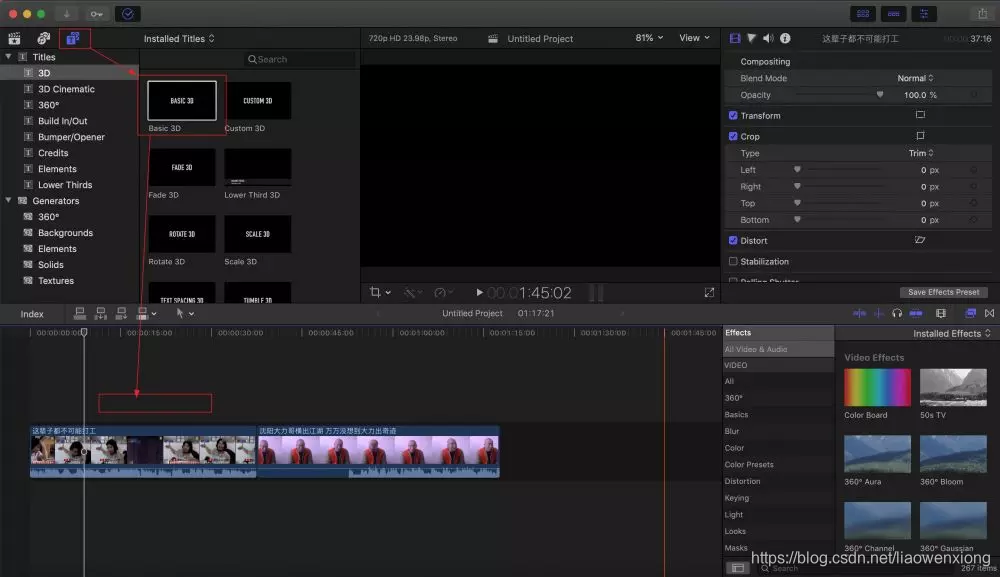This screenshot has height=577, width=1000.
Task: Open the 81% zoom dropdown
Action: coord(649,38)
